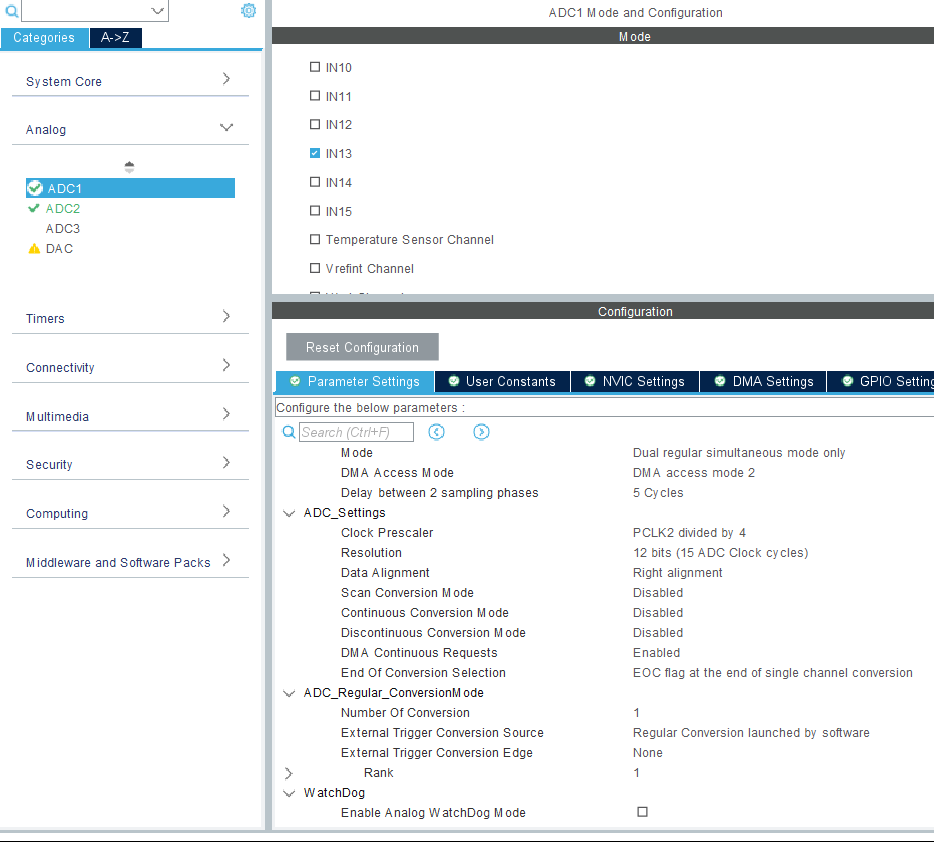
Task: Tick the Vrefint Channel checkbox
Action: tap(315, 268)
